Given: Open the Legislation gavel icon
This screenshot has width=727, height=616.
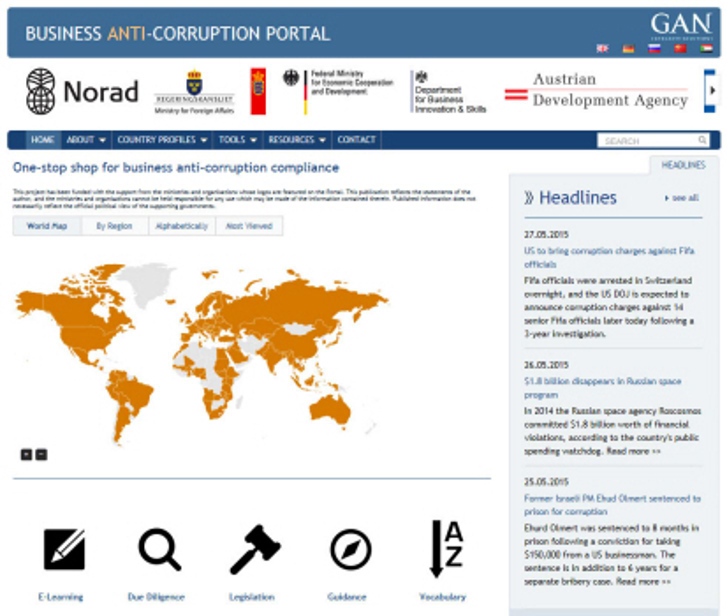Looking at the screenshot, I should [x=254, y=550].
